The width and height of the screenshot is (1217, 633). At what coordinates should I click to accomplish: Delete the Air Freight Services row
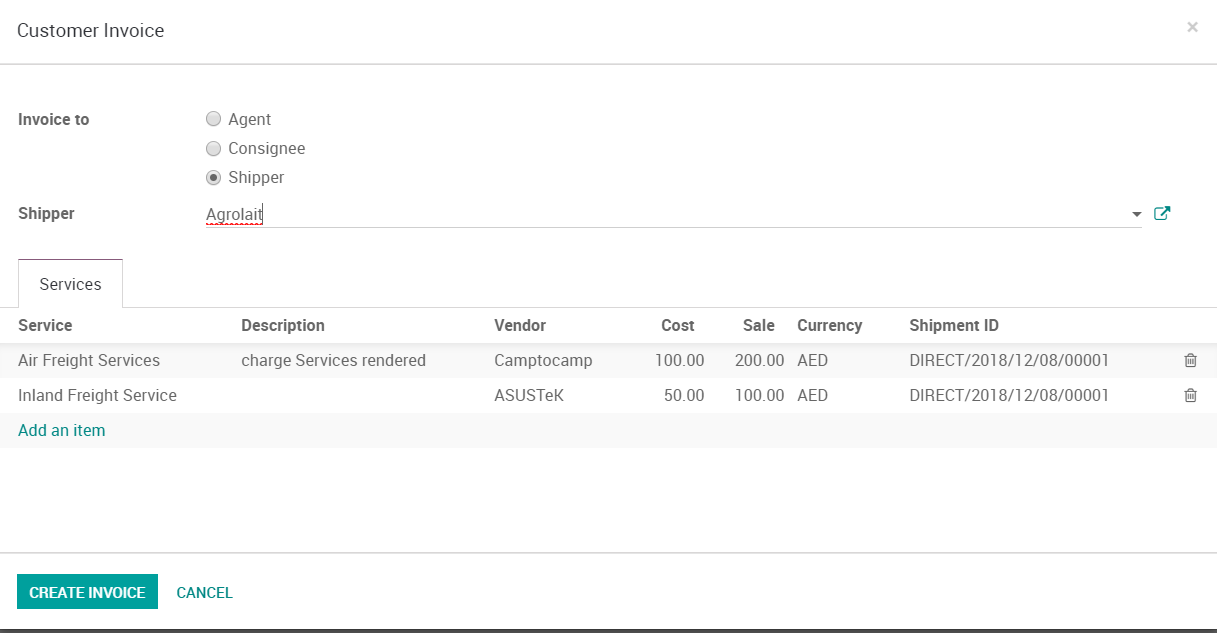pos(1190,360)
